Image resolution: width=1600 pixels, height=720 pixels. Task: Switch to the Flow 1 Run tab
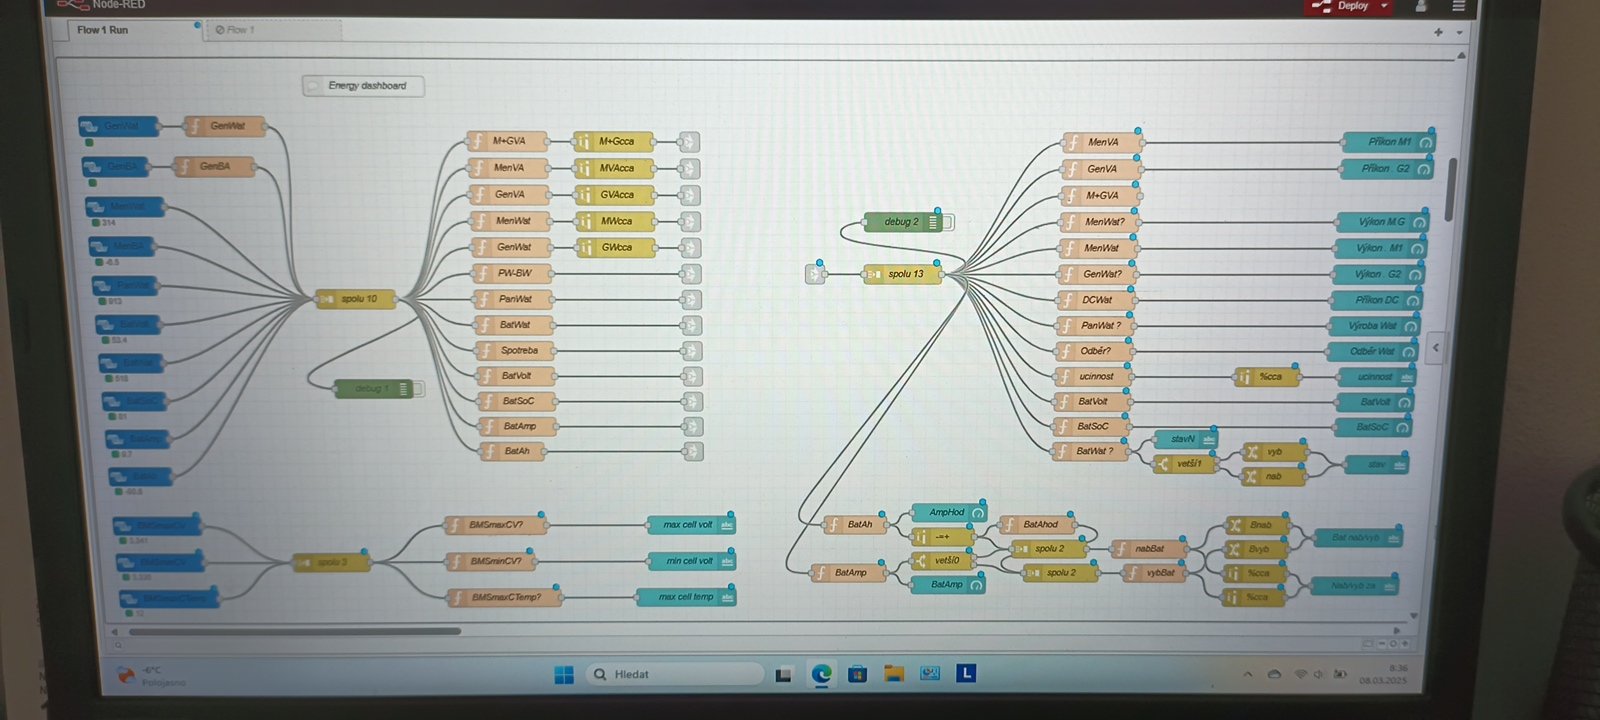[103, 30]
